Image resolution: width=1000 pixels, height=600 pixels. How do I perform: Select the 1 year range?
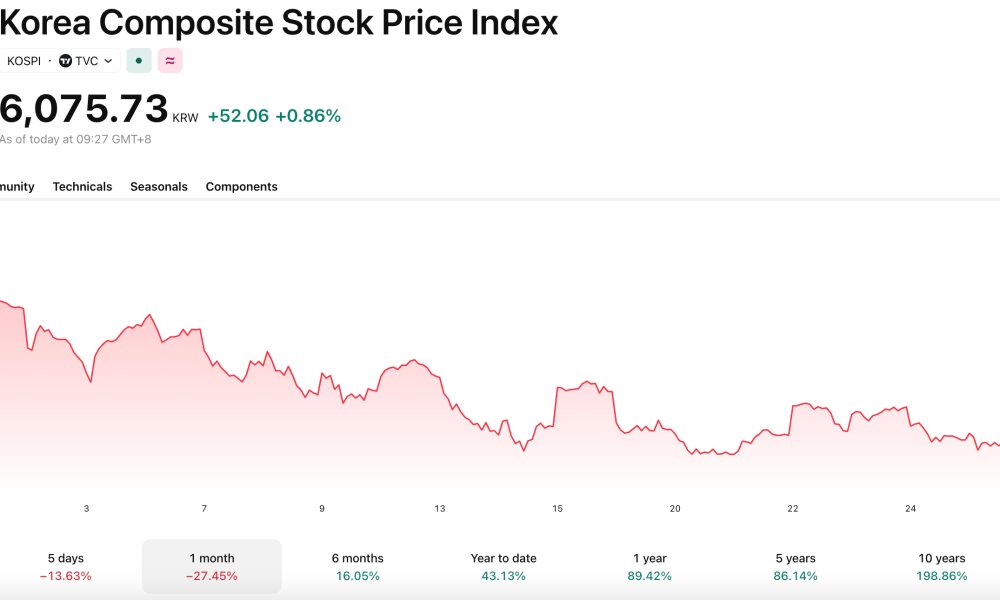point(650,567)
